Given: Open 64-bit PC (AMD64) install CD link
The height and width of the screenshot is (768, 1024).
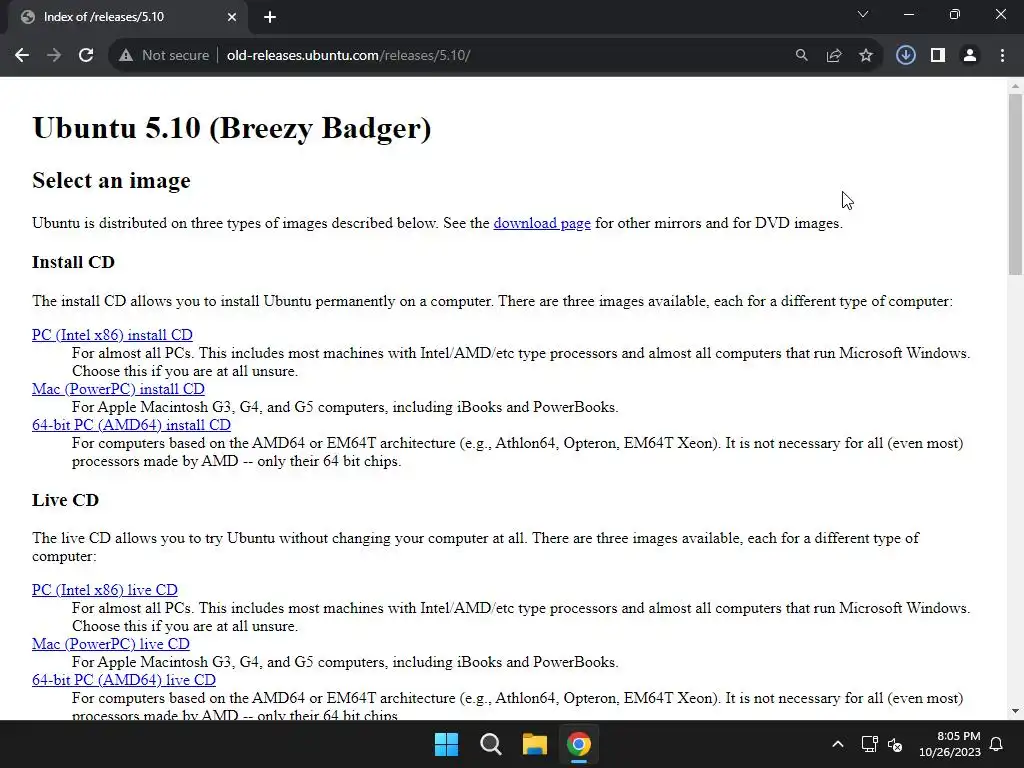Looking at the screenshot, I should pos(131,425).
